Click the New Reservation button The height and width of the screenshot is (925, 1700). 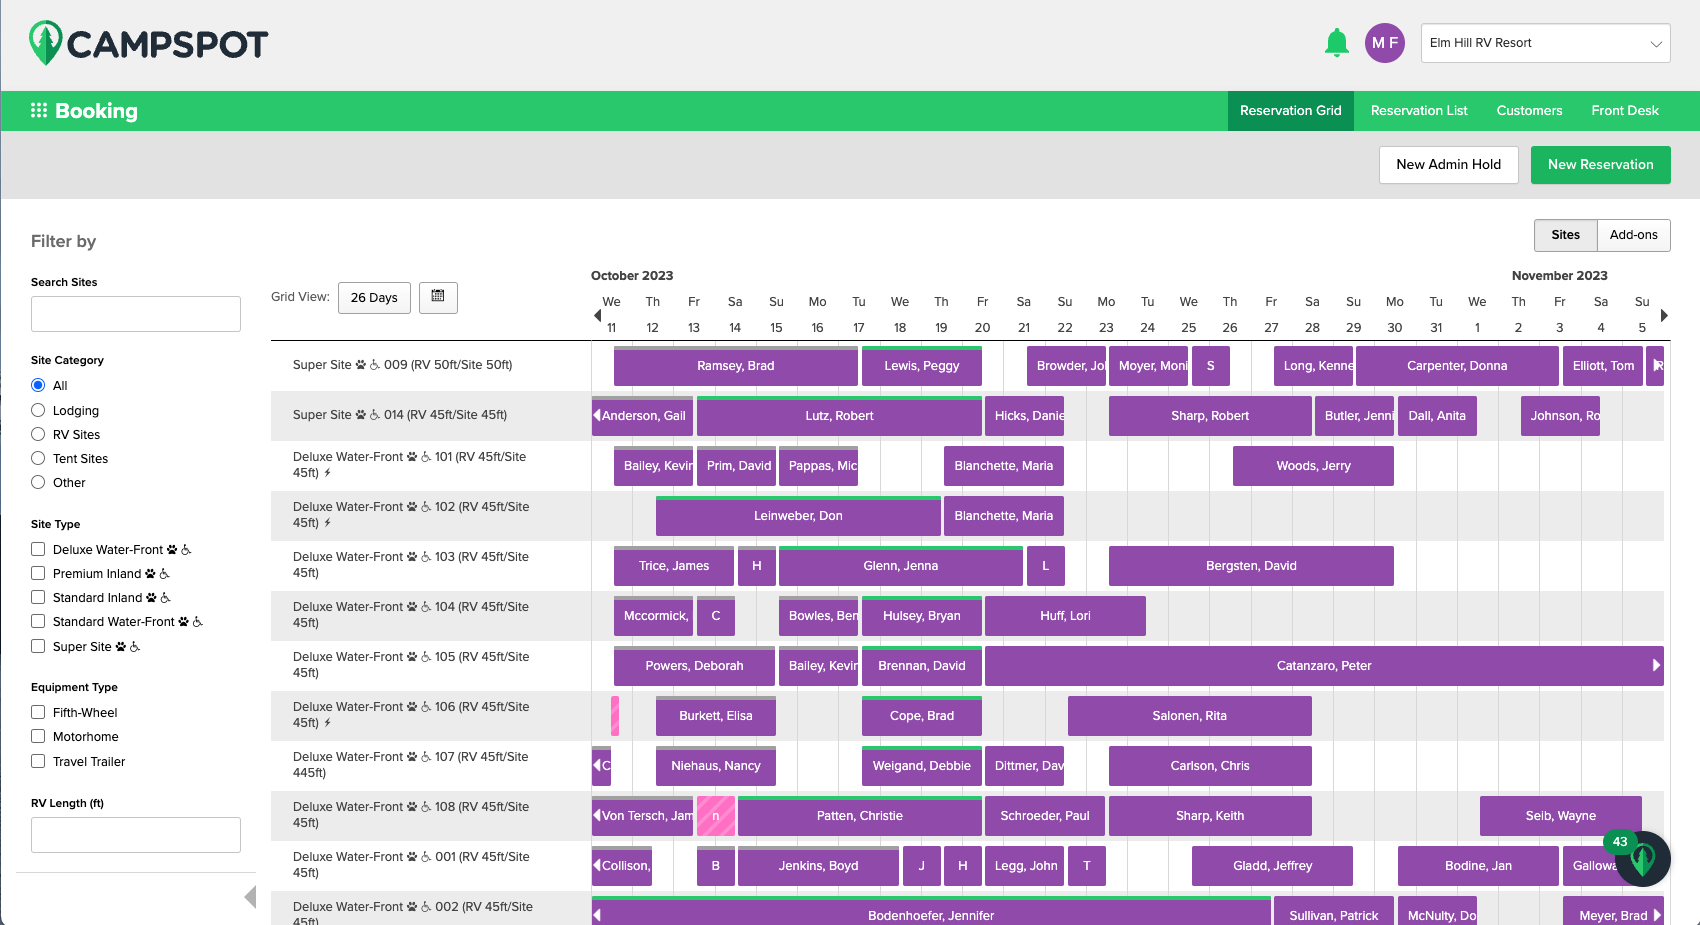[1600, 164]
